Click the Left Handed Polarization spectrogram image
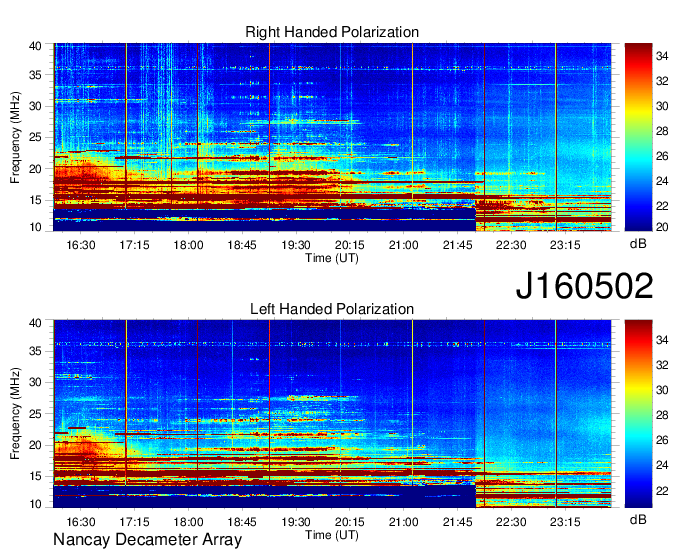 click(x=332, y=414)
